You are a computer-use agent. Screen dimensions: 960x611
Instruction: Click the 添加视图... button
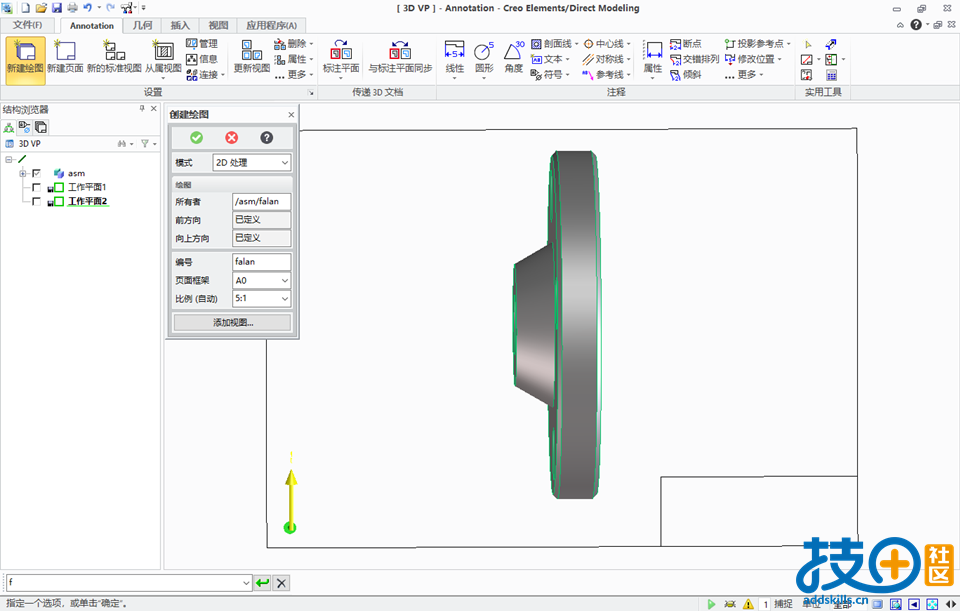[232, 322]
